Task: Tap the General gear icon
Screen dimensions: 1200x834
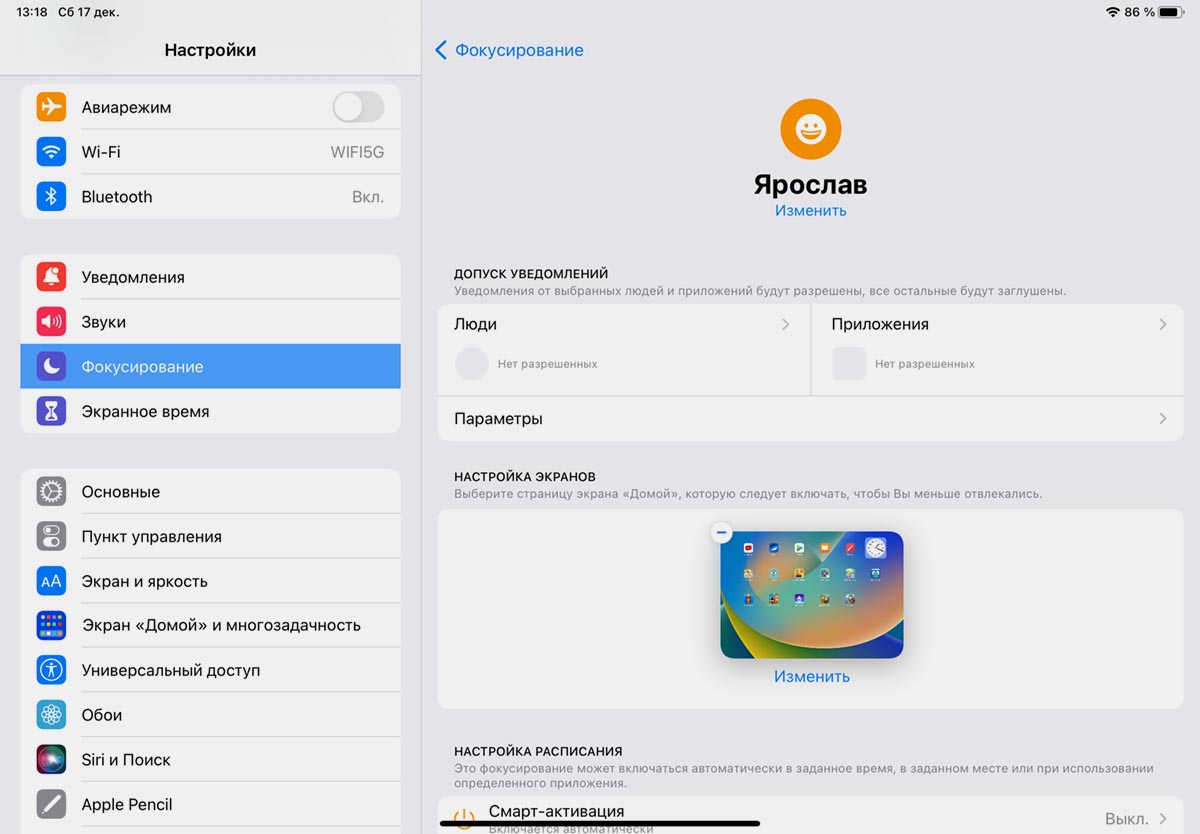Action: click(x=51, y=491)
